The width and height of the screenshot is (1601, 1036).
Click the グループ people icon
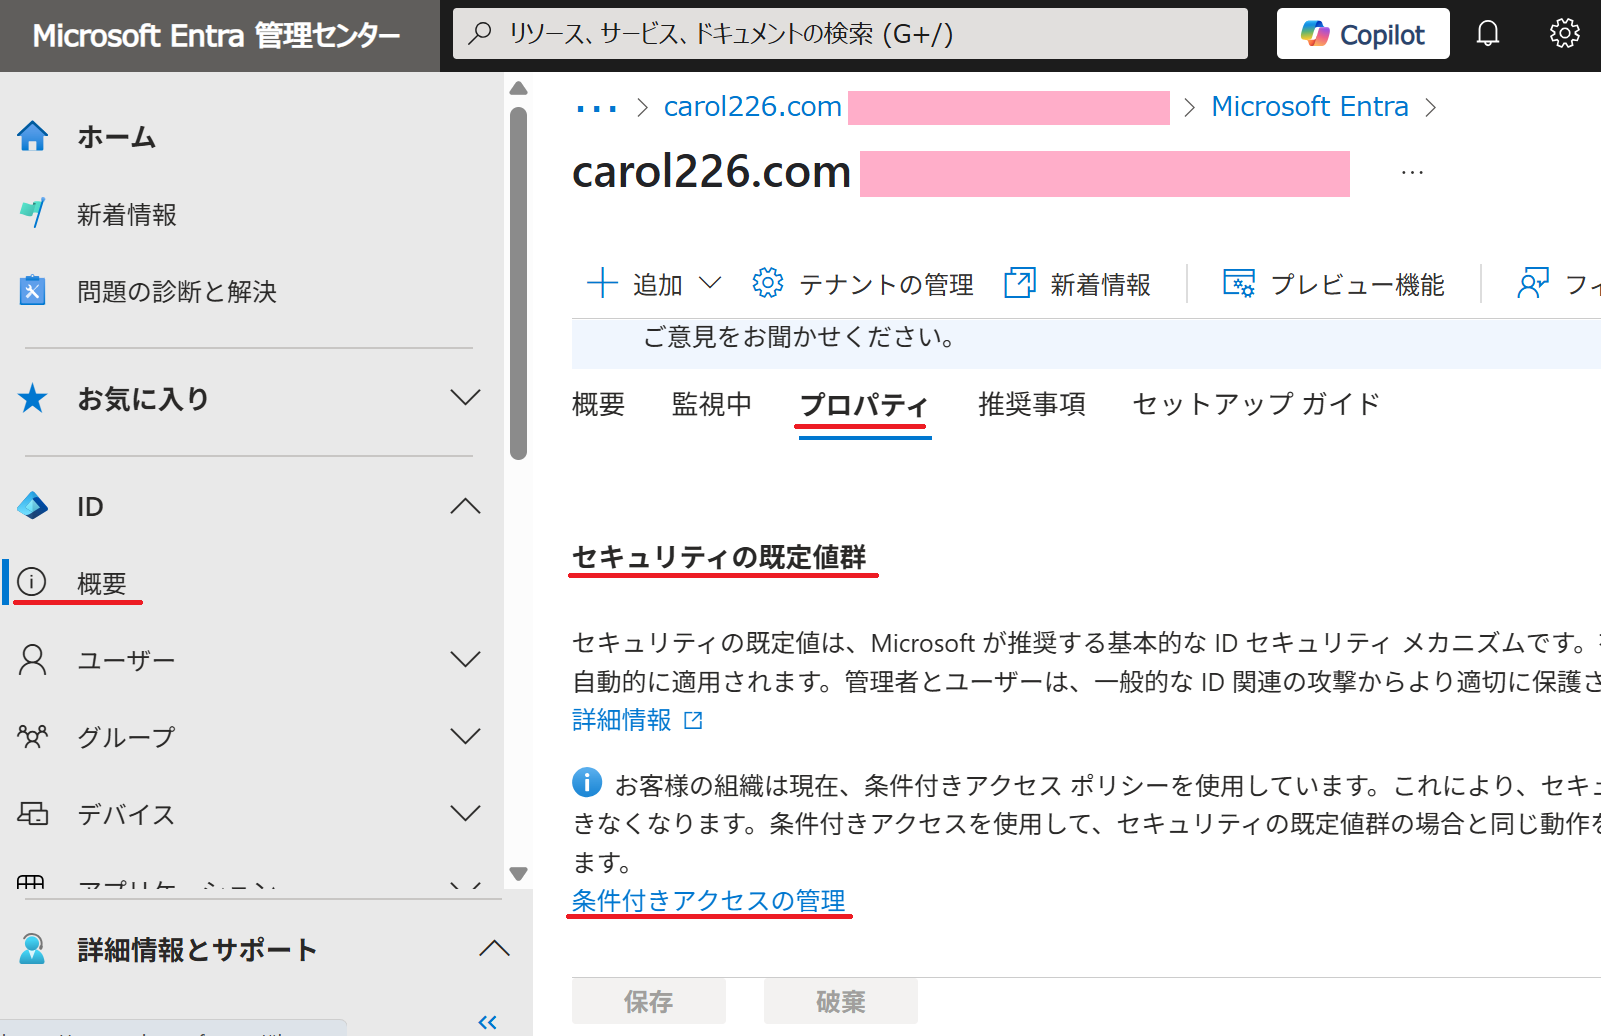coord(33,737)
